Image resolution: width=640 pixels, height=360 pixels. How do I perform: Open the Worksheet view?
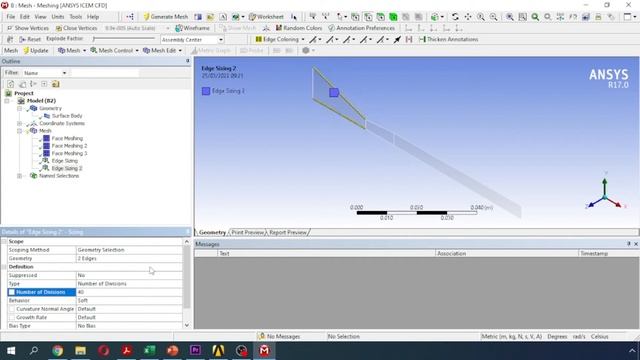pos(266,17)
